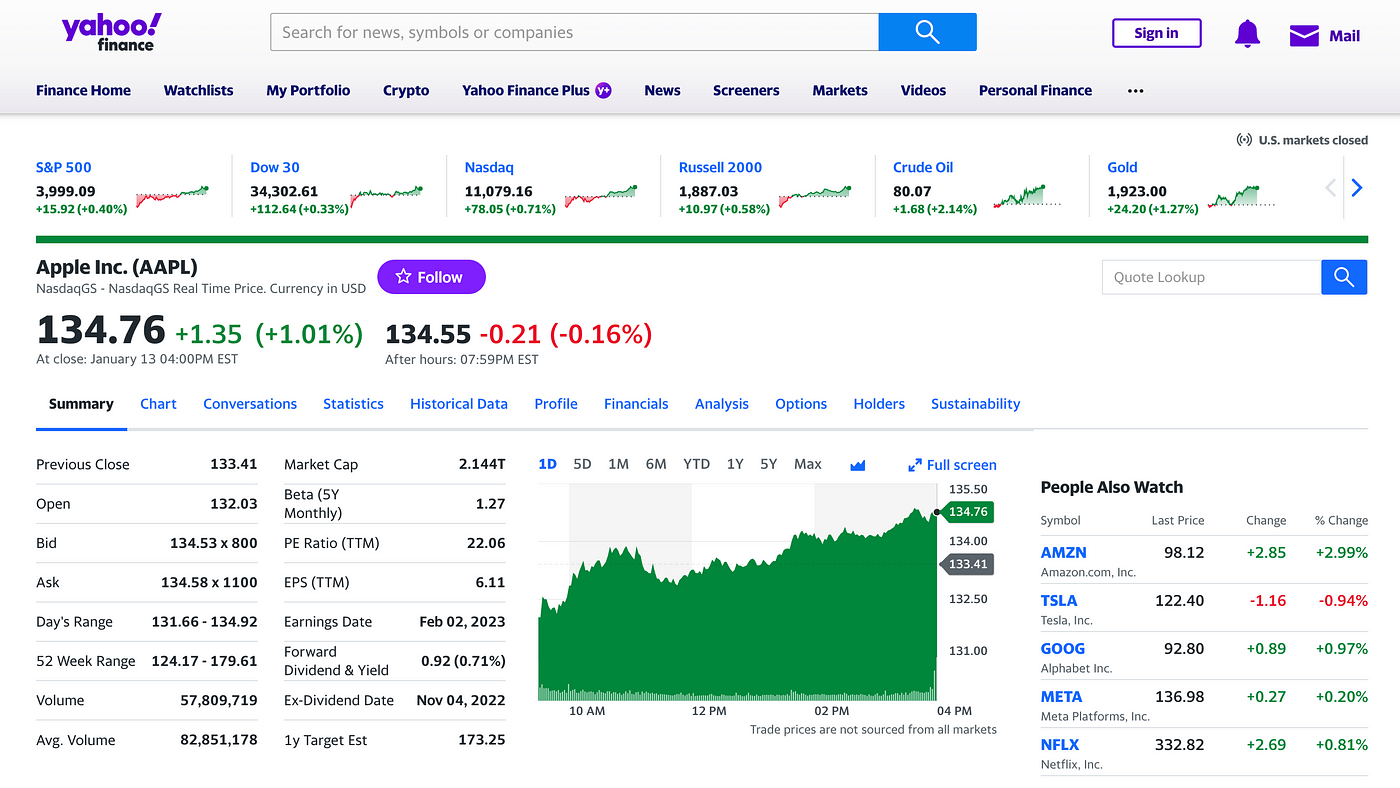1400x788 pixels.
Task: Select the 6M chart range
Action: point(656,464)
